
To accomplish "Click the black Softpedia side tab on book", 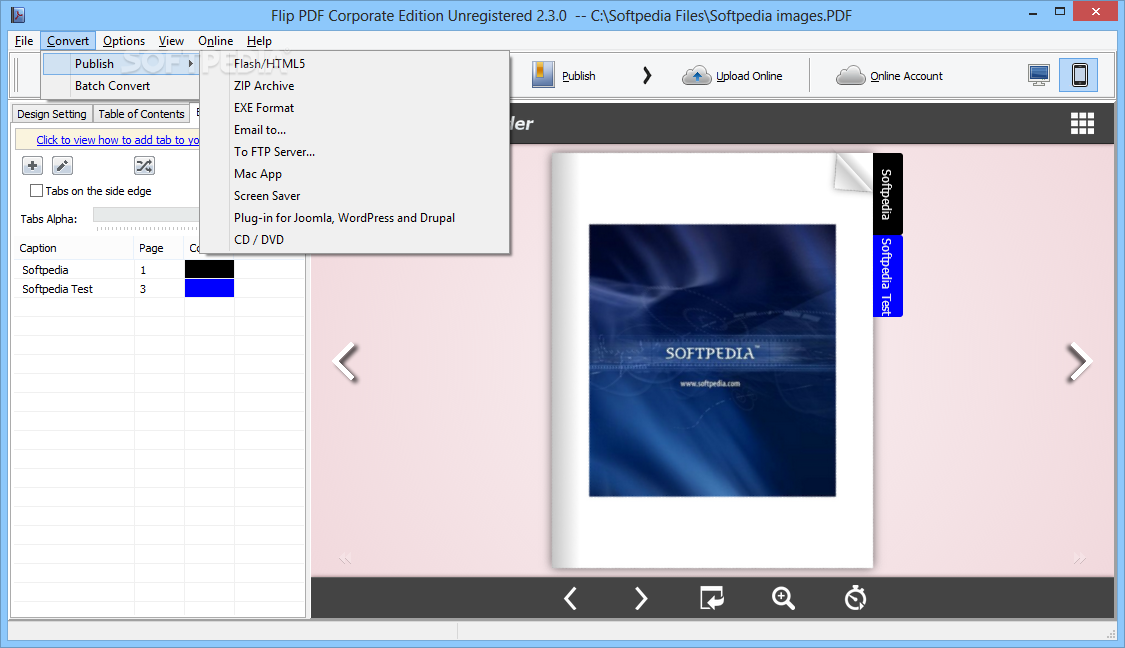I will 887,194.
